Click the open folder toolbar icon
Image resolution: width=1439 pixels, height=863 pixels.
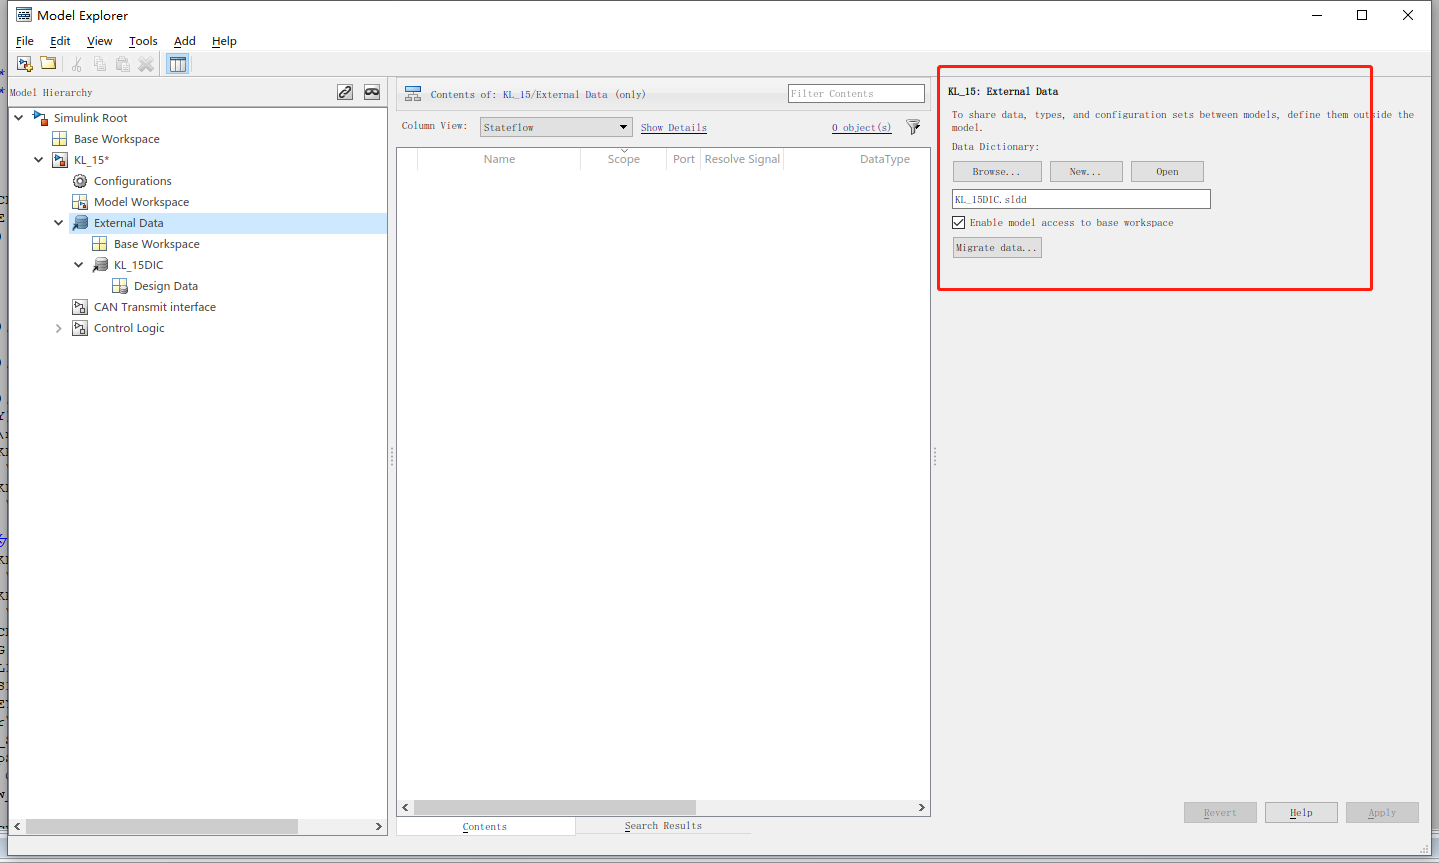point(48,64)
